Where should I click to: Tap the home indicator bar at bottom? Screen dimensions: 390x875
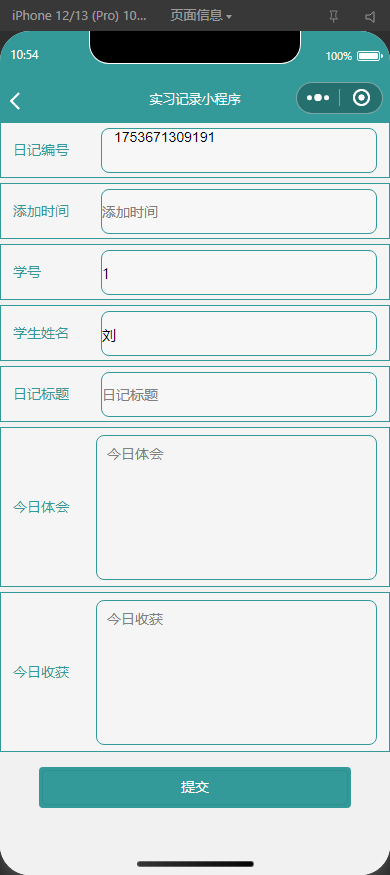point(195,864)
